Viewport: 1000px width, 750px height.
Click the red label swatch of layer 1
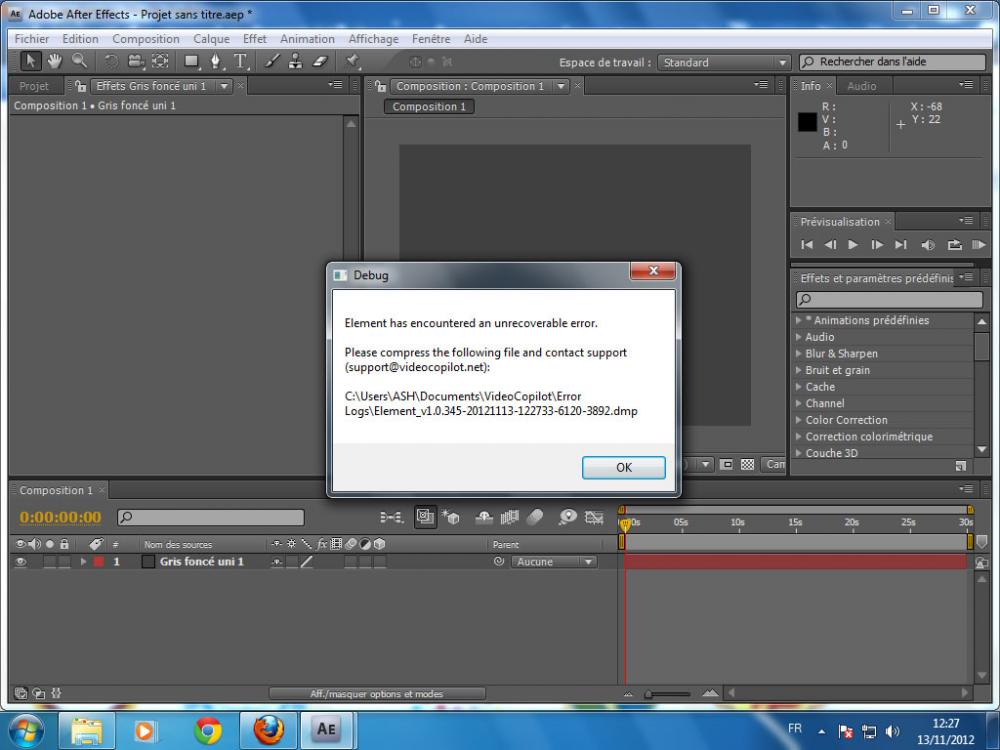coord(99,562)
